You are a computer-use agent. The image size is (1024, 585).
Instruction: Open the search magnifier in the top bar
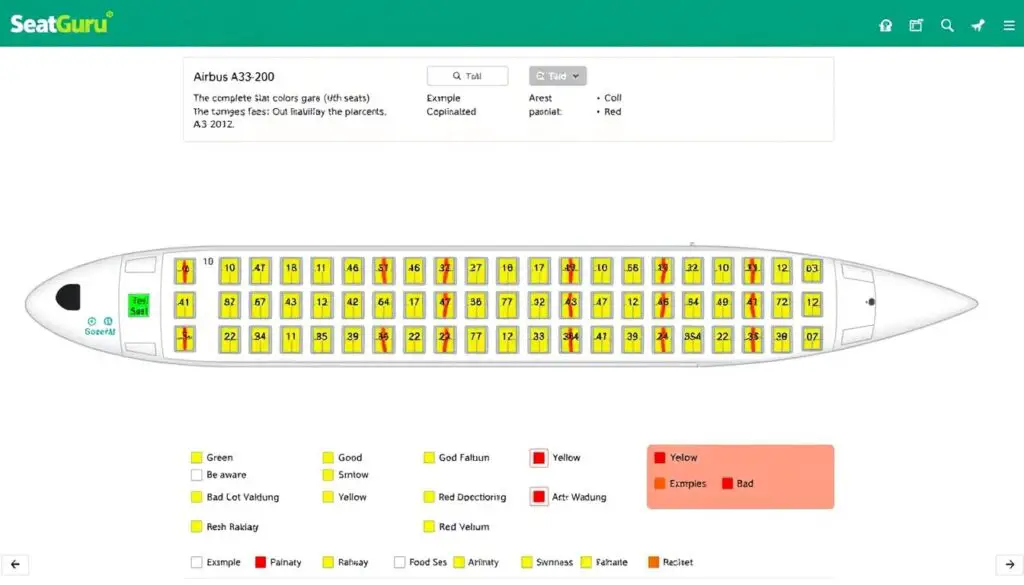click(947, 25)
